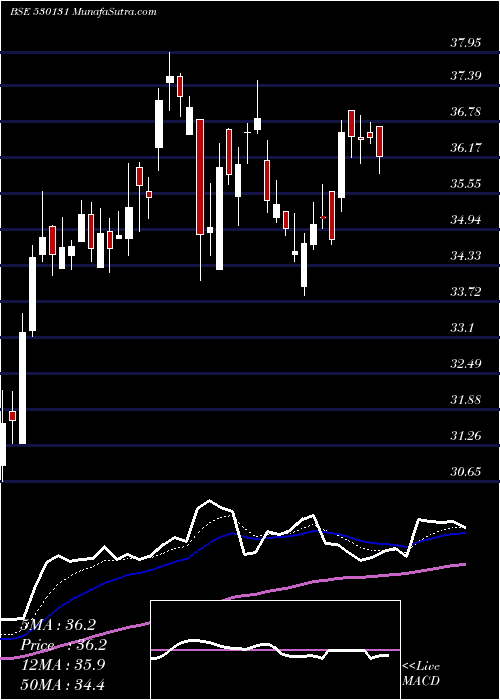
Task: Click inside the MACD inset chart
Action: pos(275,650)
